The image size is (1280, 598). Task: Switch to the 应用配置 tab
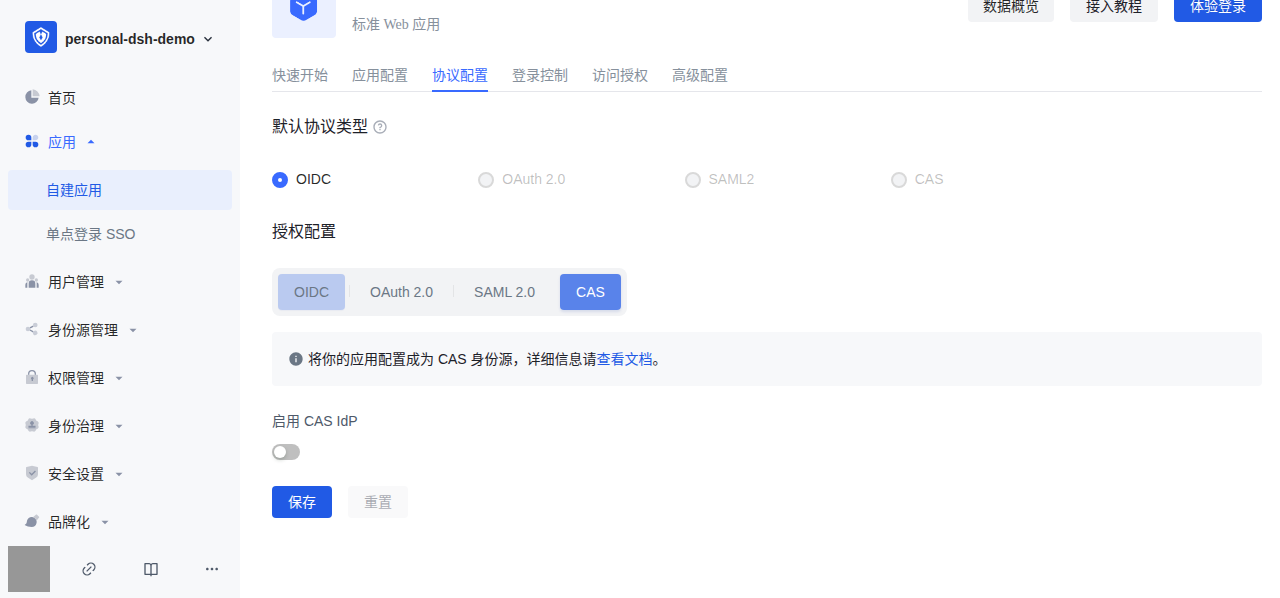pyautogui.click(x=380, y=75)
